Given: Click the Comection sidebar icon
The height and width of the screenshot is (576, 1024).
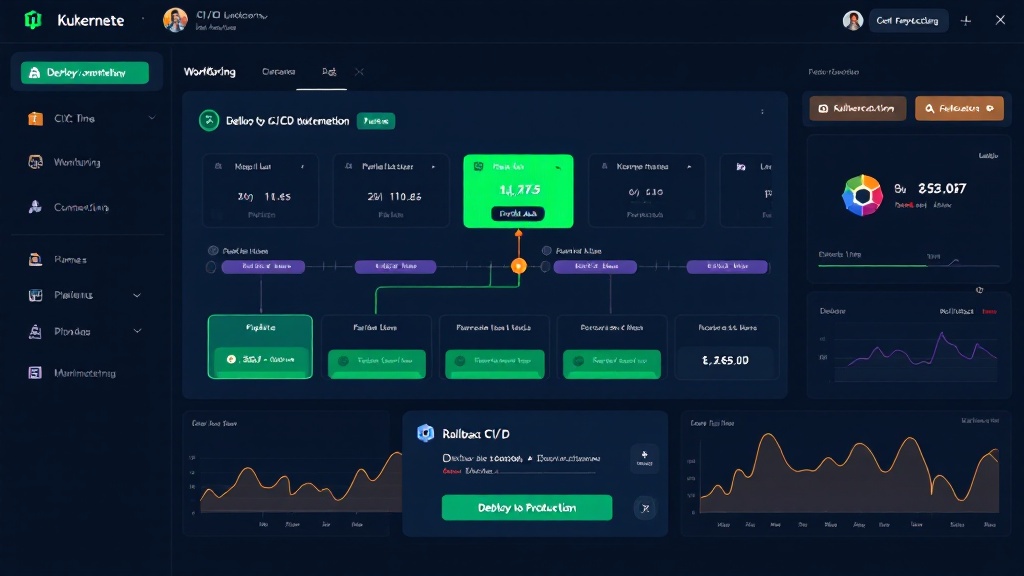Looking at the screenshot, I should pyautogui.click(x=35, y=207).
